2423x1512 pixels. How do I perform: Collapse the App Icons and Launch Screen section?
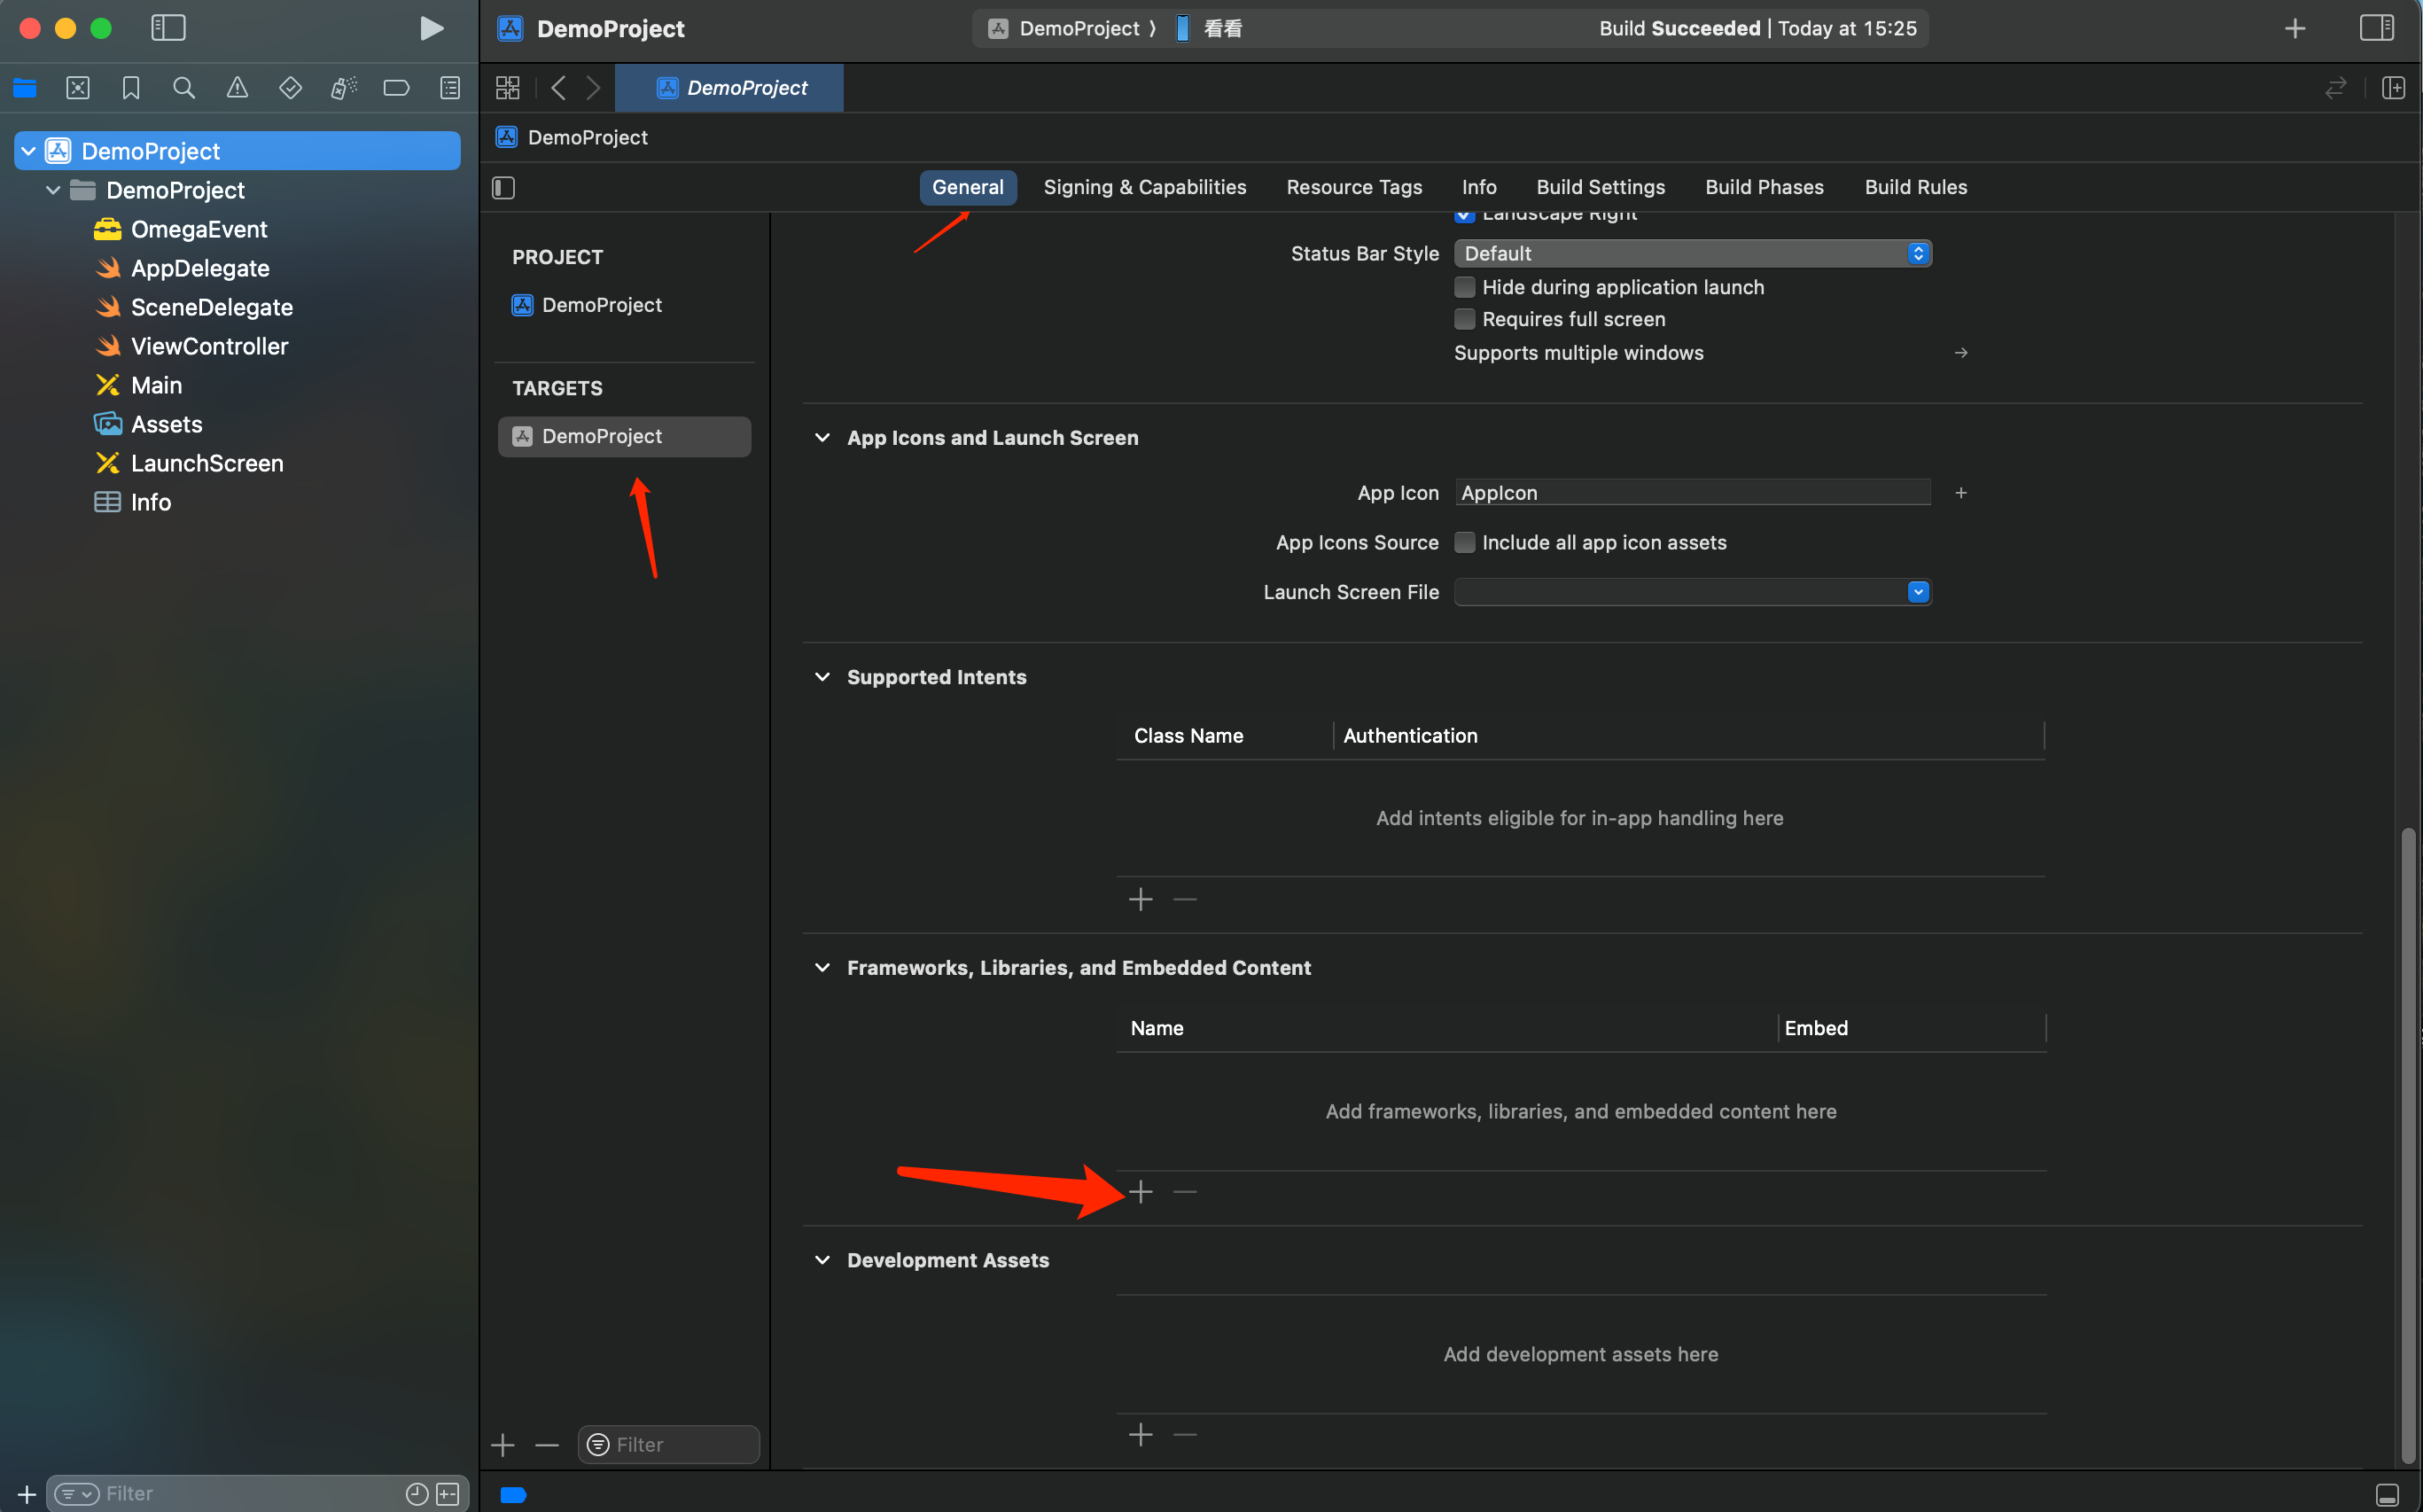[x=822, y=438]
